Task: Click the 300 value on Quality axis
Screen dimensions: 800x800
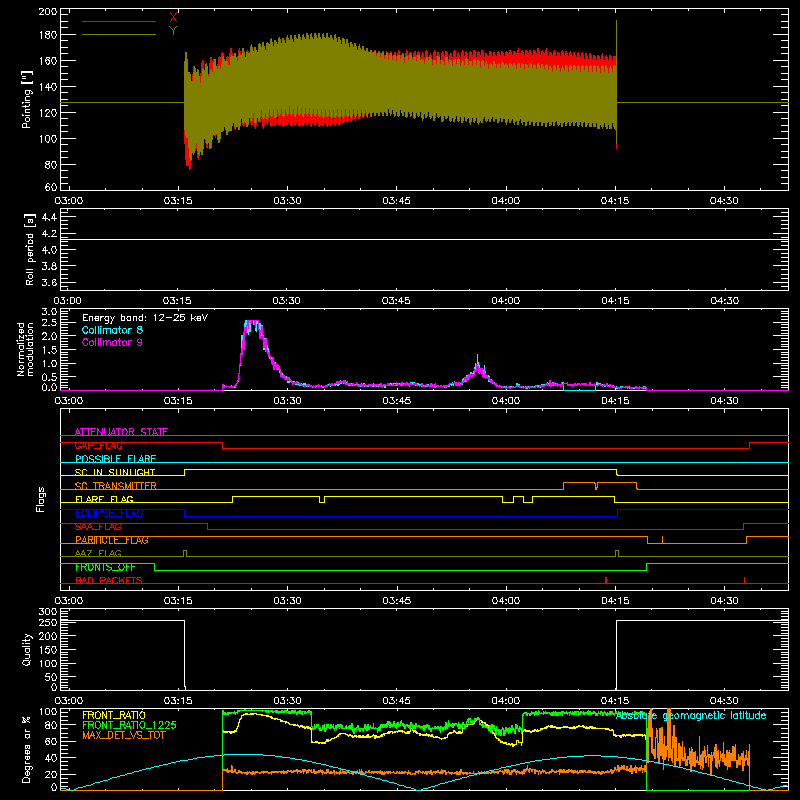Action: 47,612
